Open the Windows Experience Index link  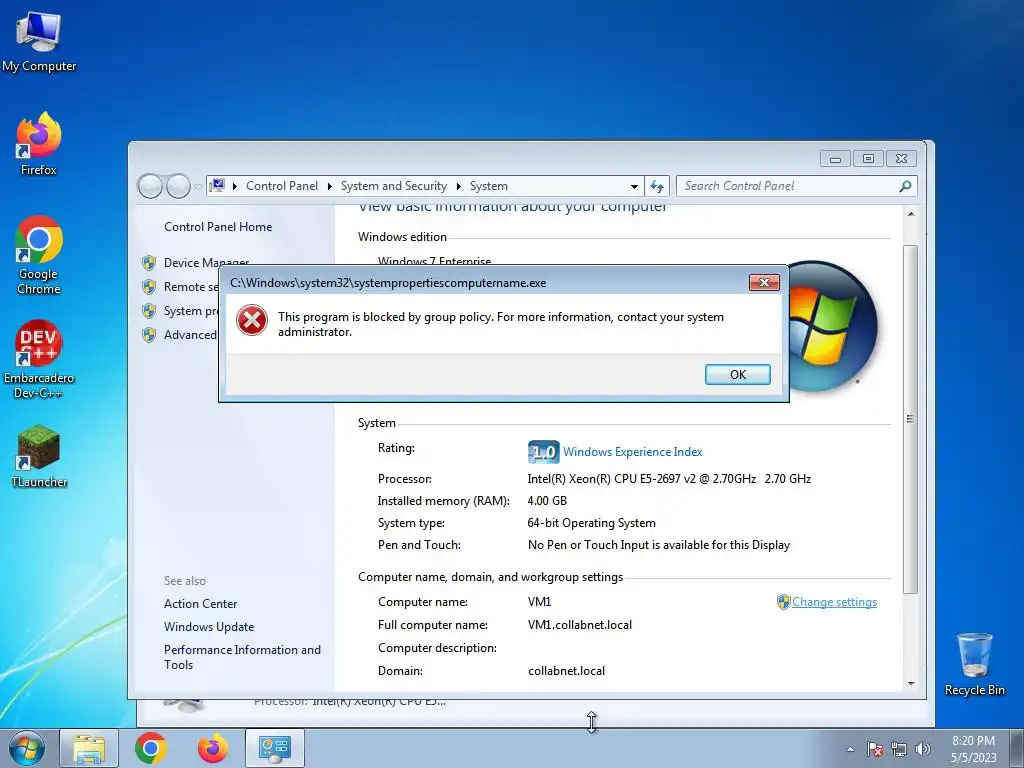(632, 452)
